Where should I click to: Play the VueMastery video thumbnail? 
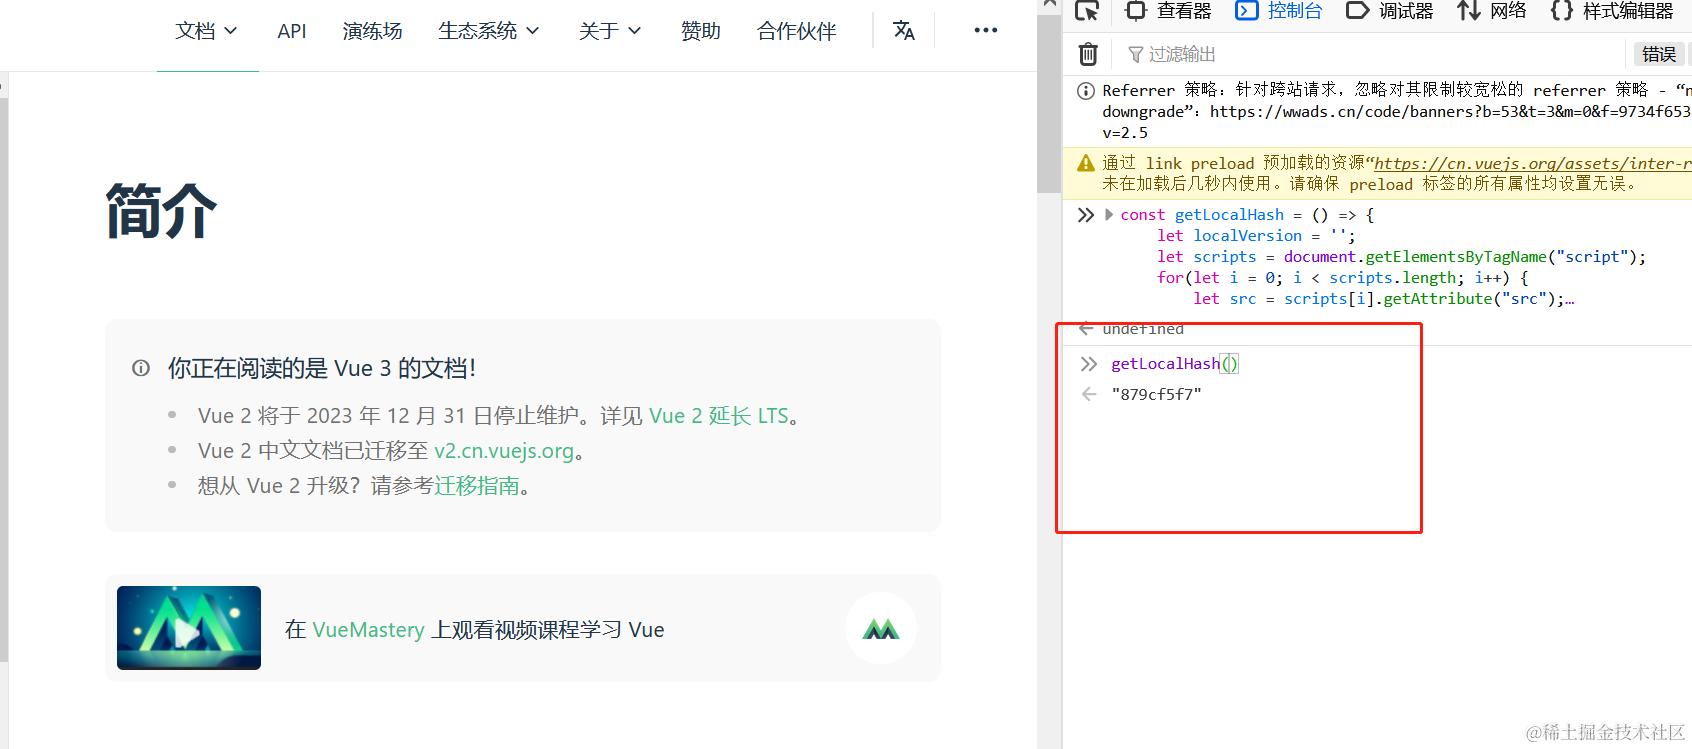[x=189, y=628]
